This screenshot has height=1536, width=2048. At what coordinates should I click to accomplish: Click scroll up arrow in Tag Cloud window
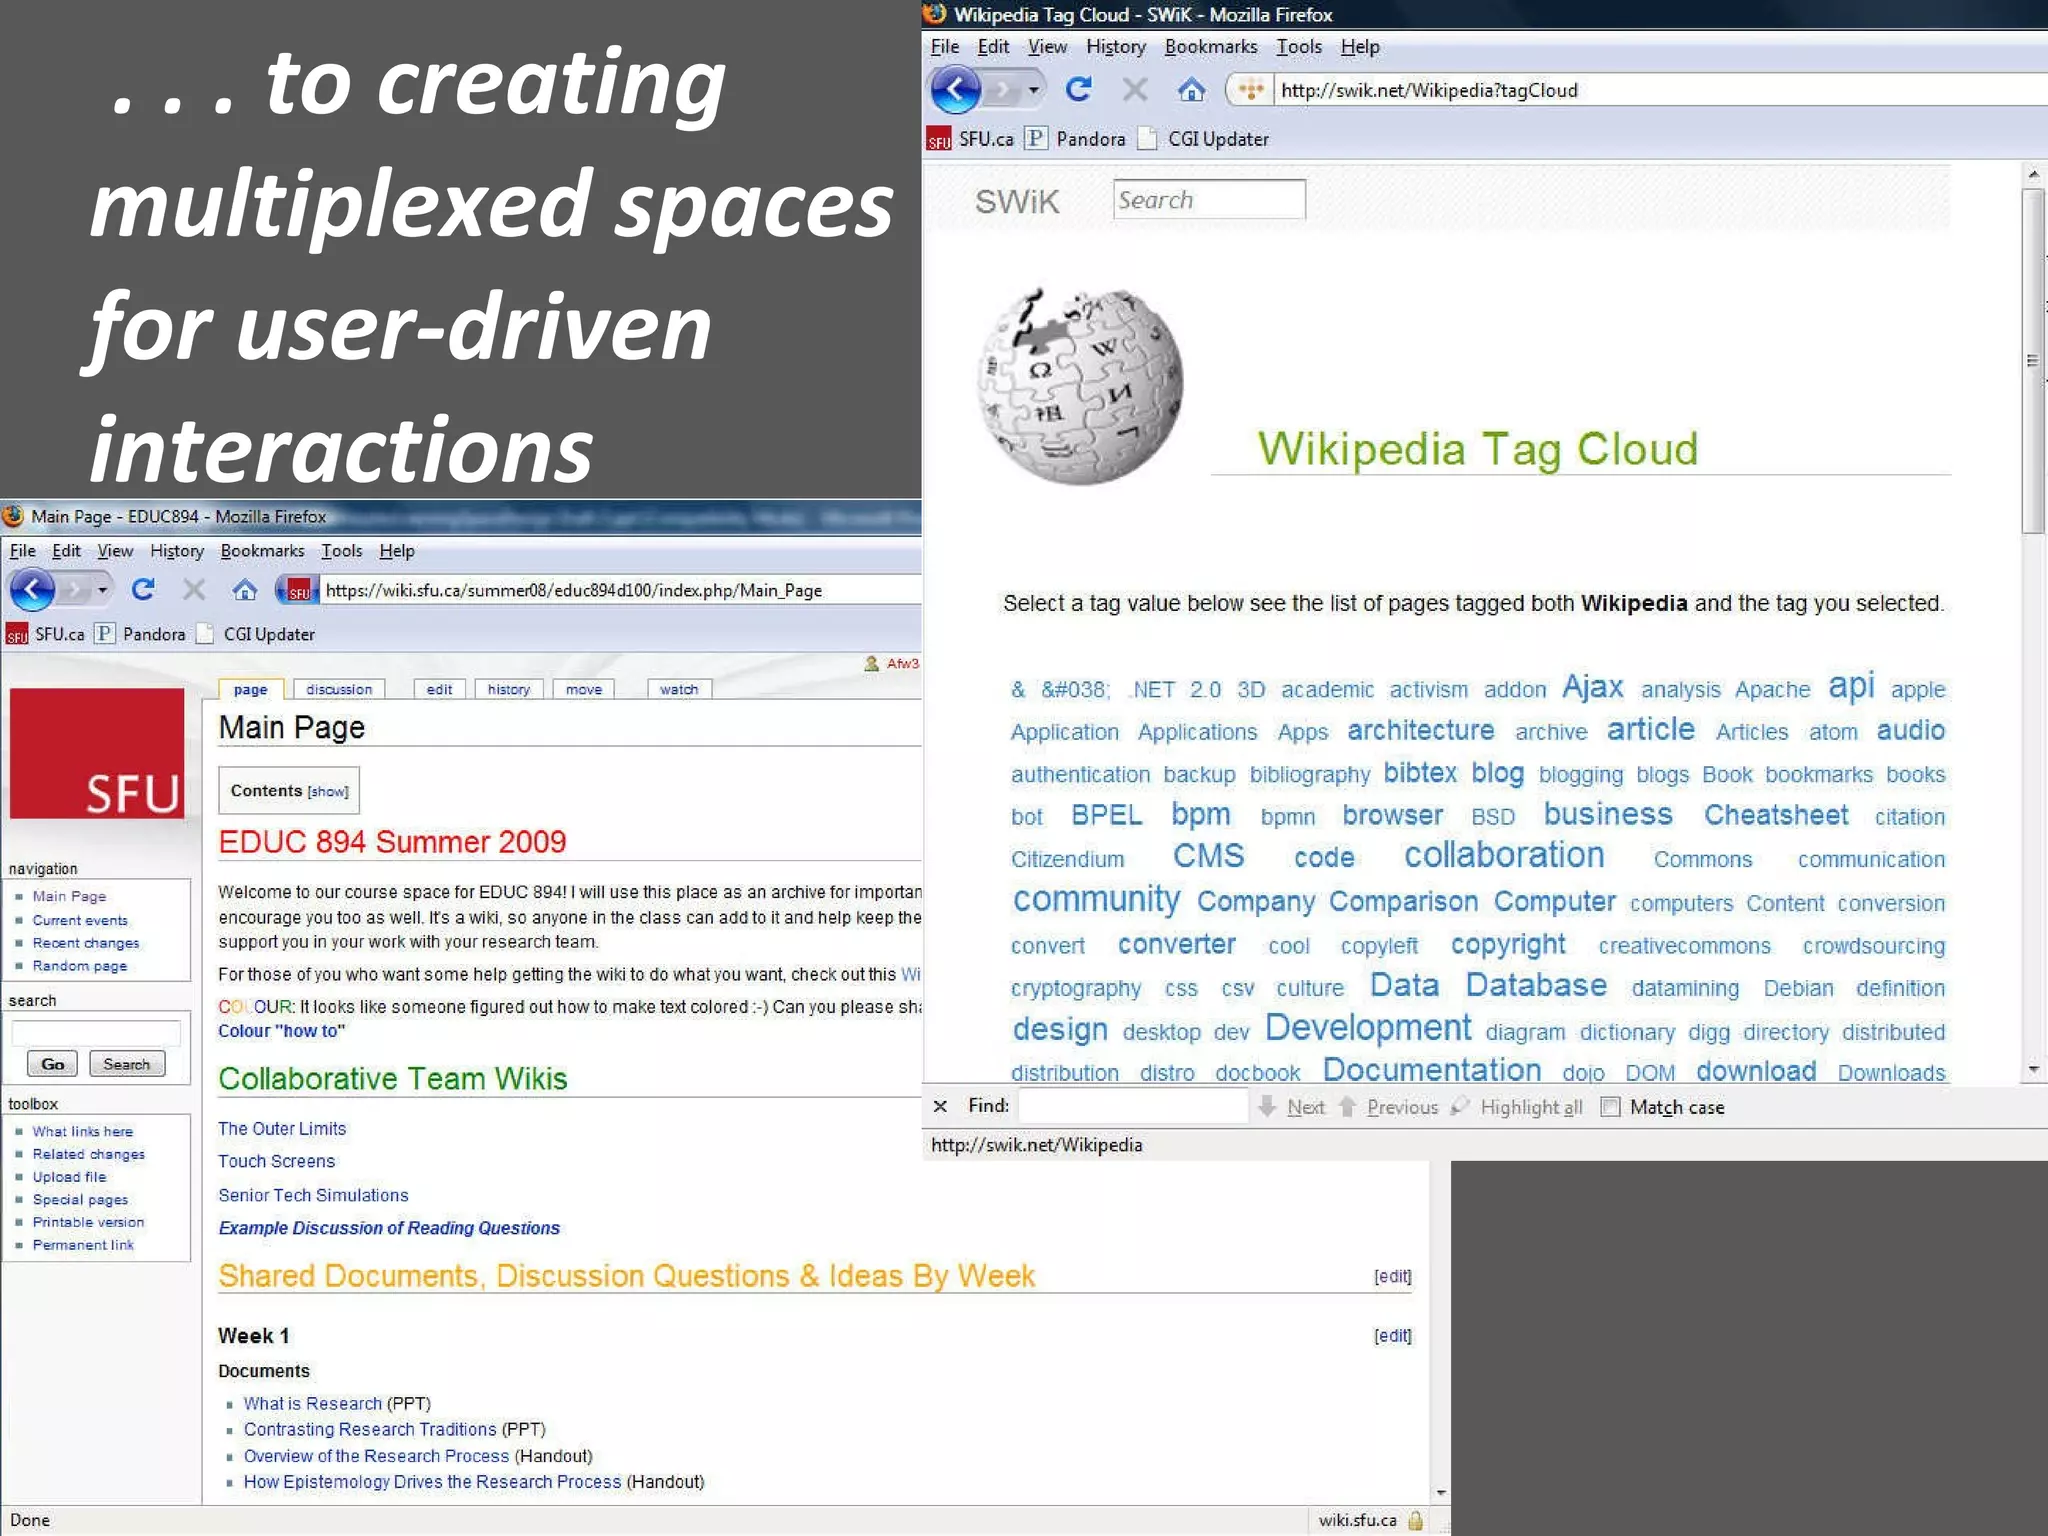click(2033, 174)
